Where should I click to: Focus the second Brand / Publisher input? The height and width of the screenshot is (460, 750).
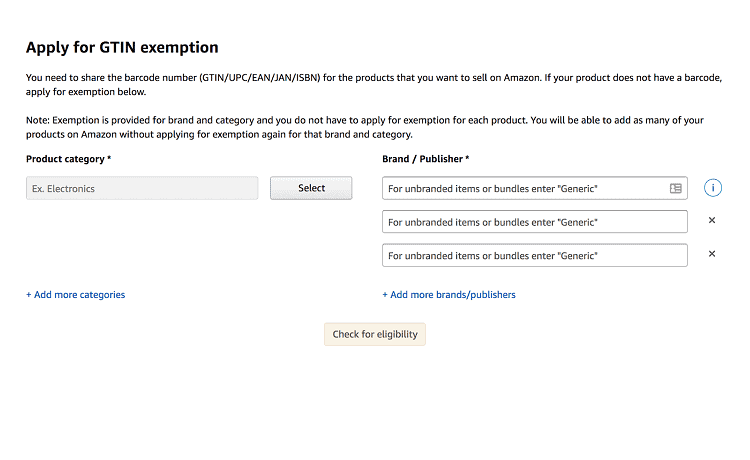[x=535, y=221]
